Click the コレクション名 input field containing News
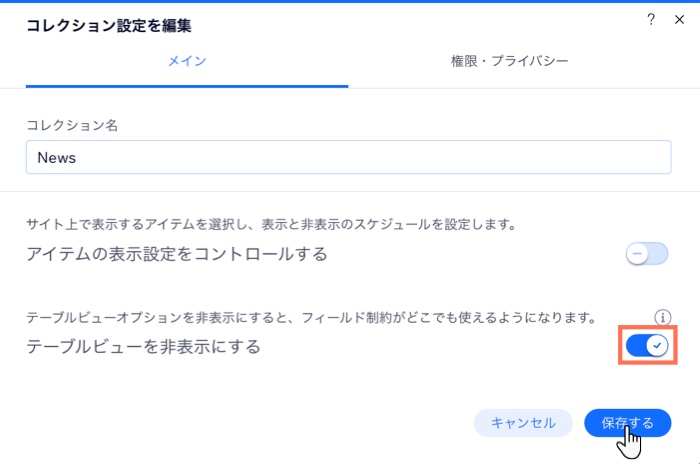Screen dimensions: 700x464 [348, 158]
